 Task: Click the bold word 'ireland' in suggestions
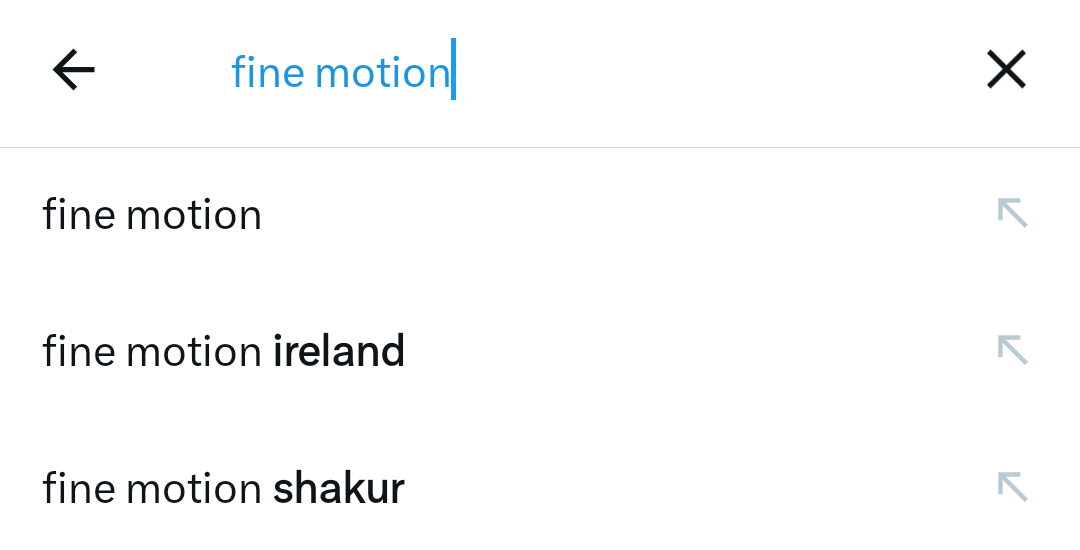tap(339, 351)
